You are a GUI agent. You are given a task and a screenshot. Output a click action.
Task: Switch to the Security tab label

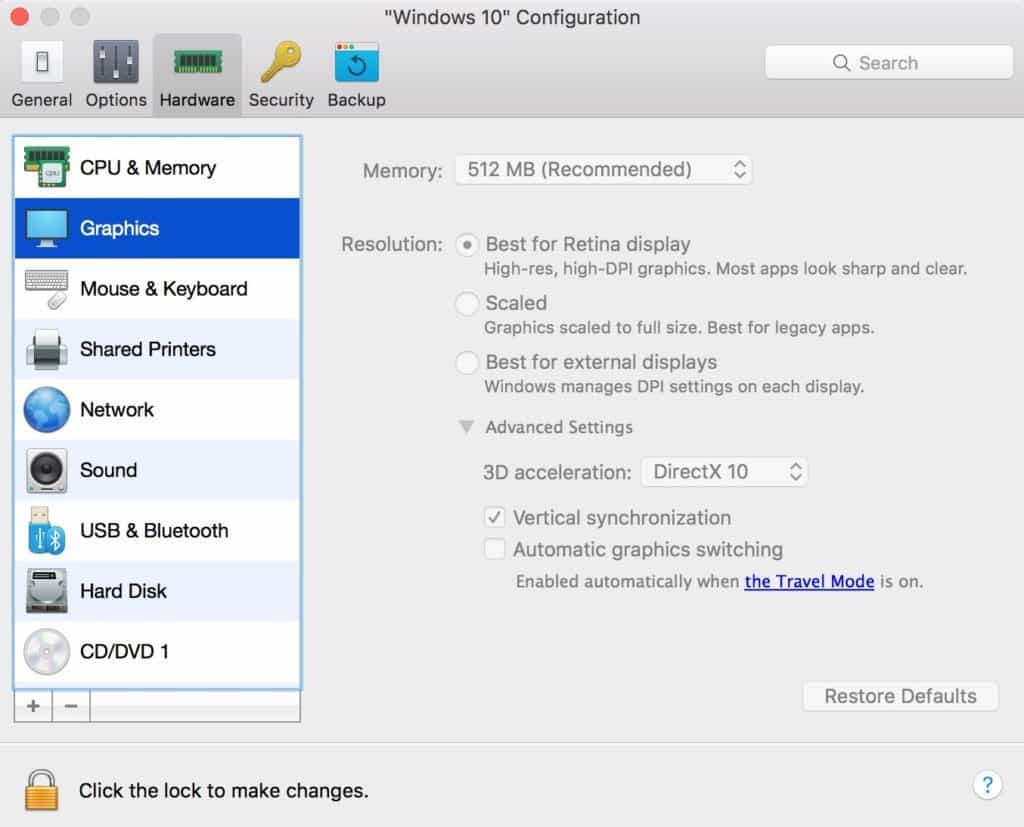coord(281,100)
